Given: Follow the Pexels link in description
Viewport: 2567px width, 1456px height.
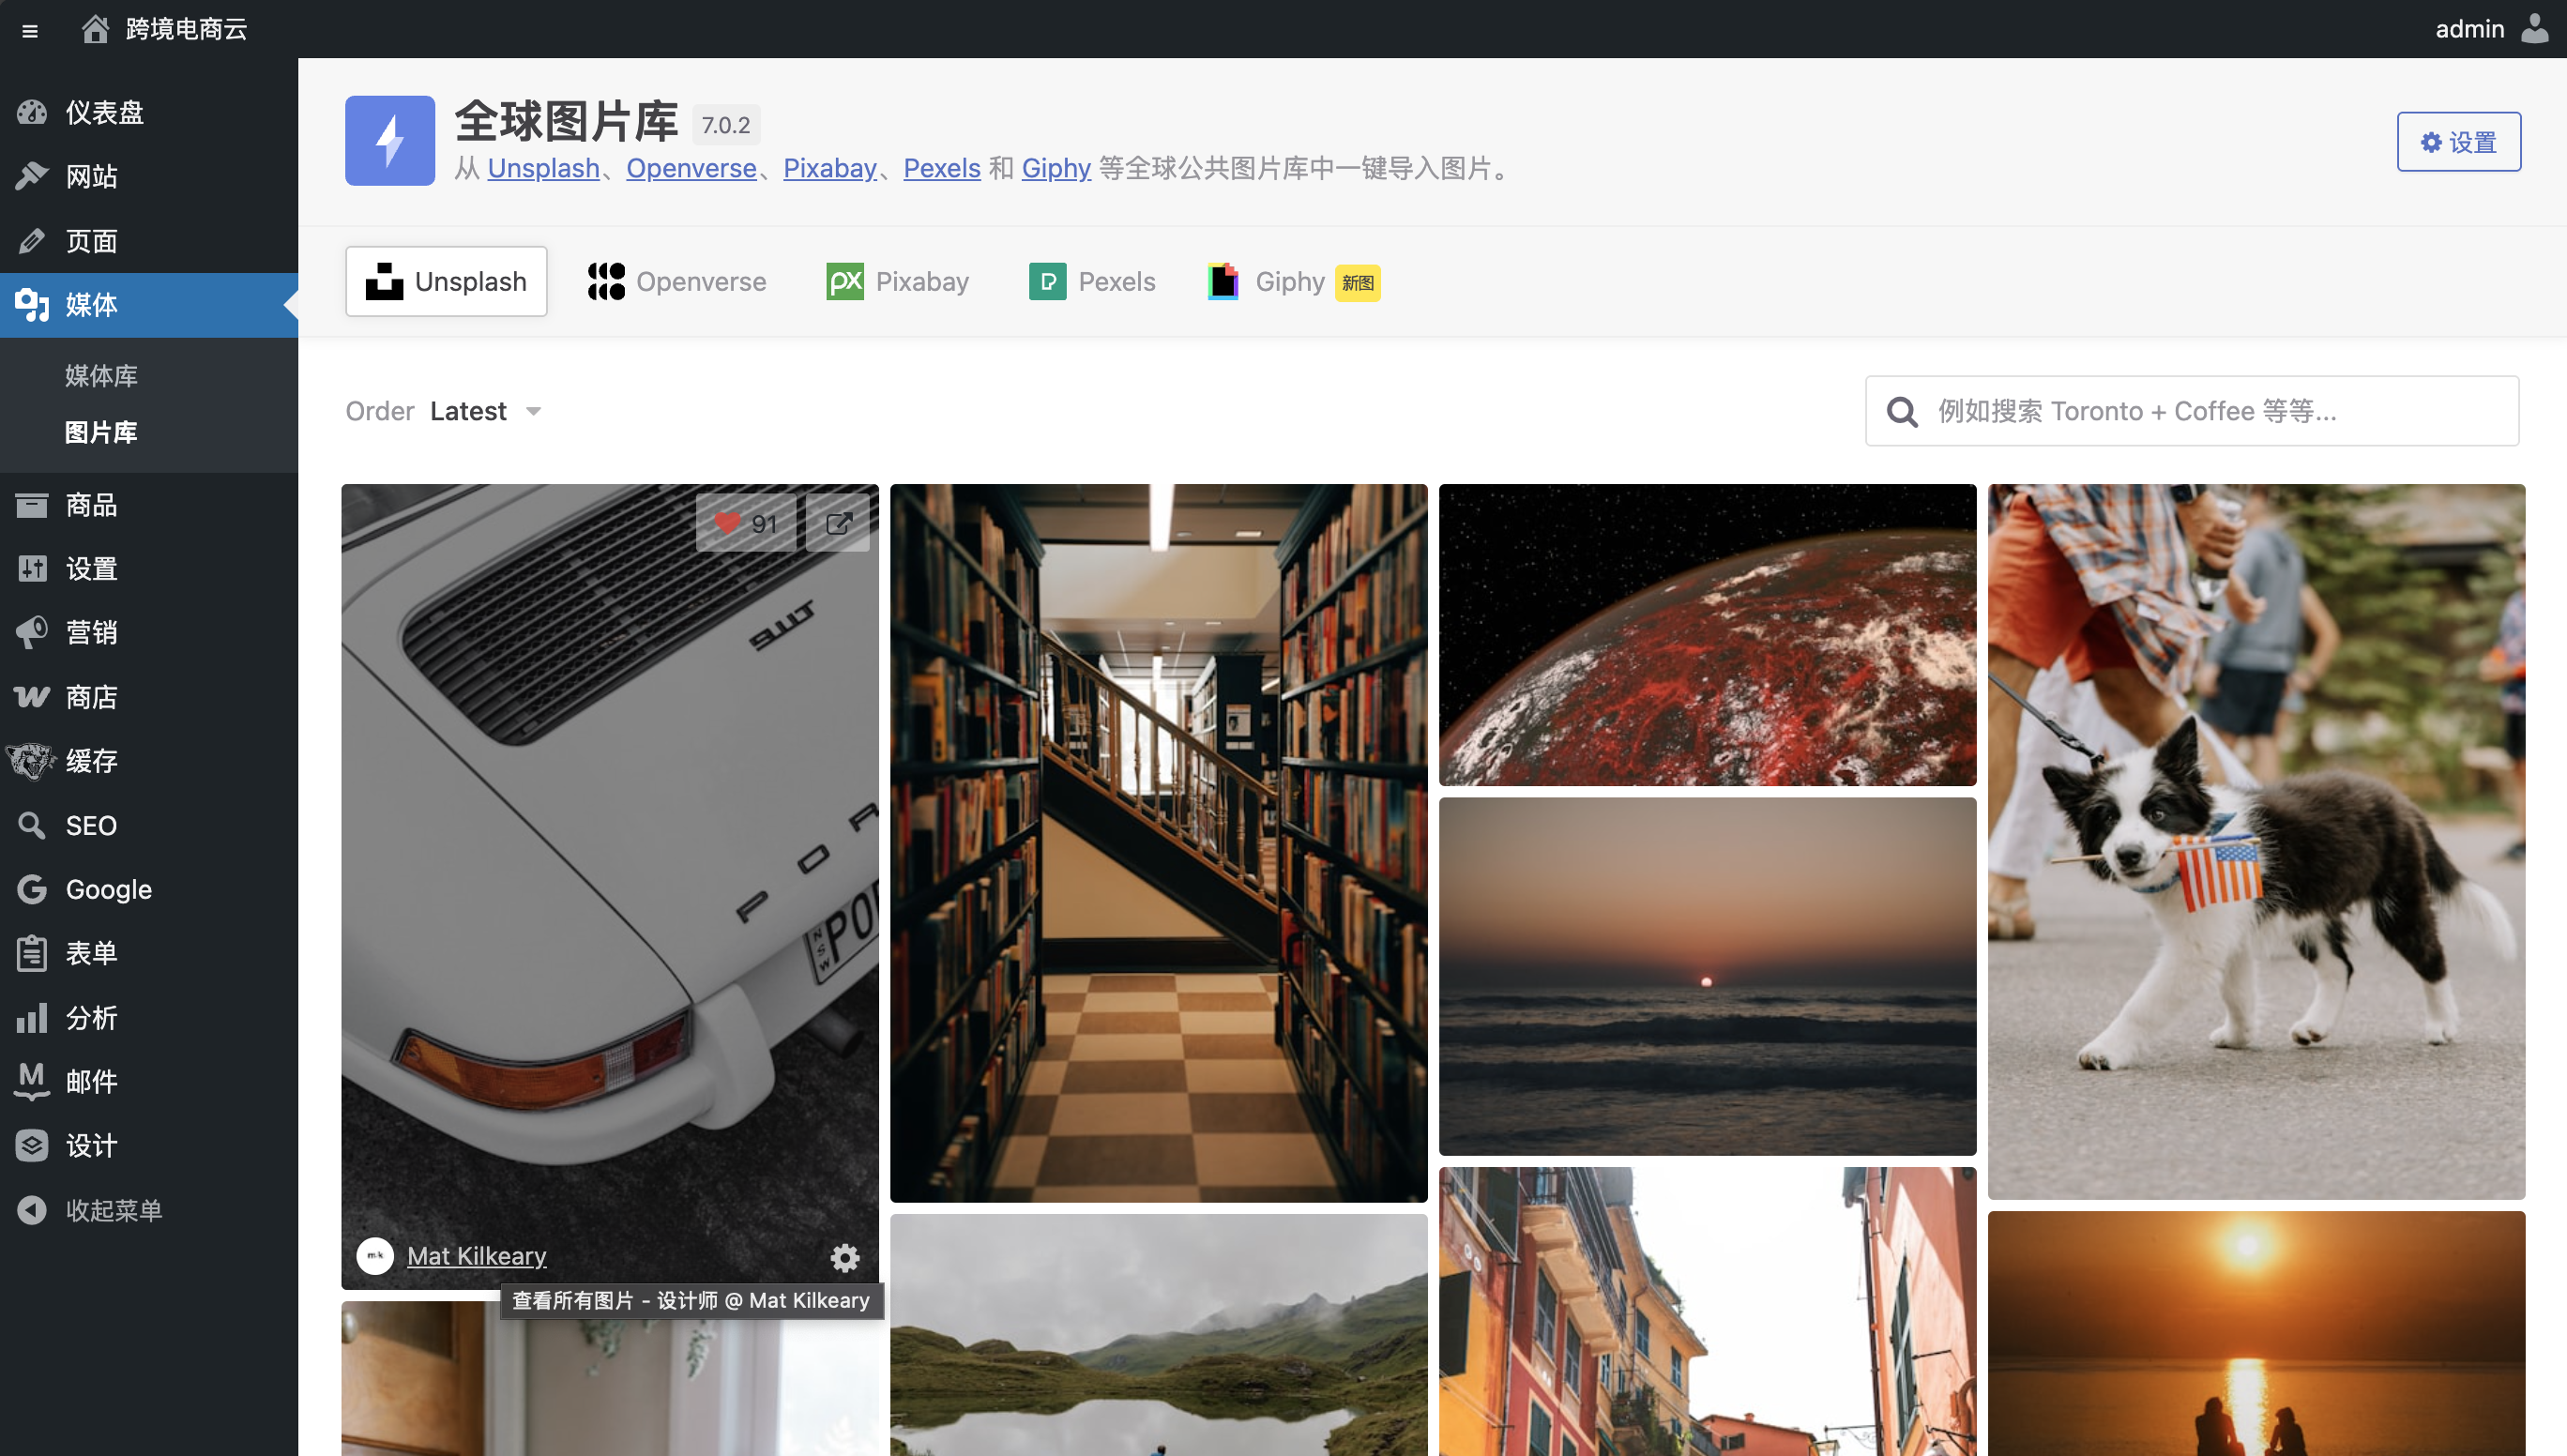Looking at the screenshot, I should [x=942, y=168].
